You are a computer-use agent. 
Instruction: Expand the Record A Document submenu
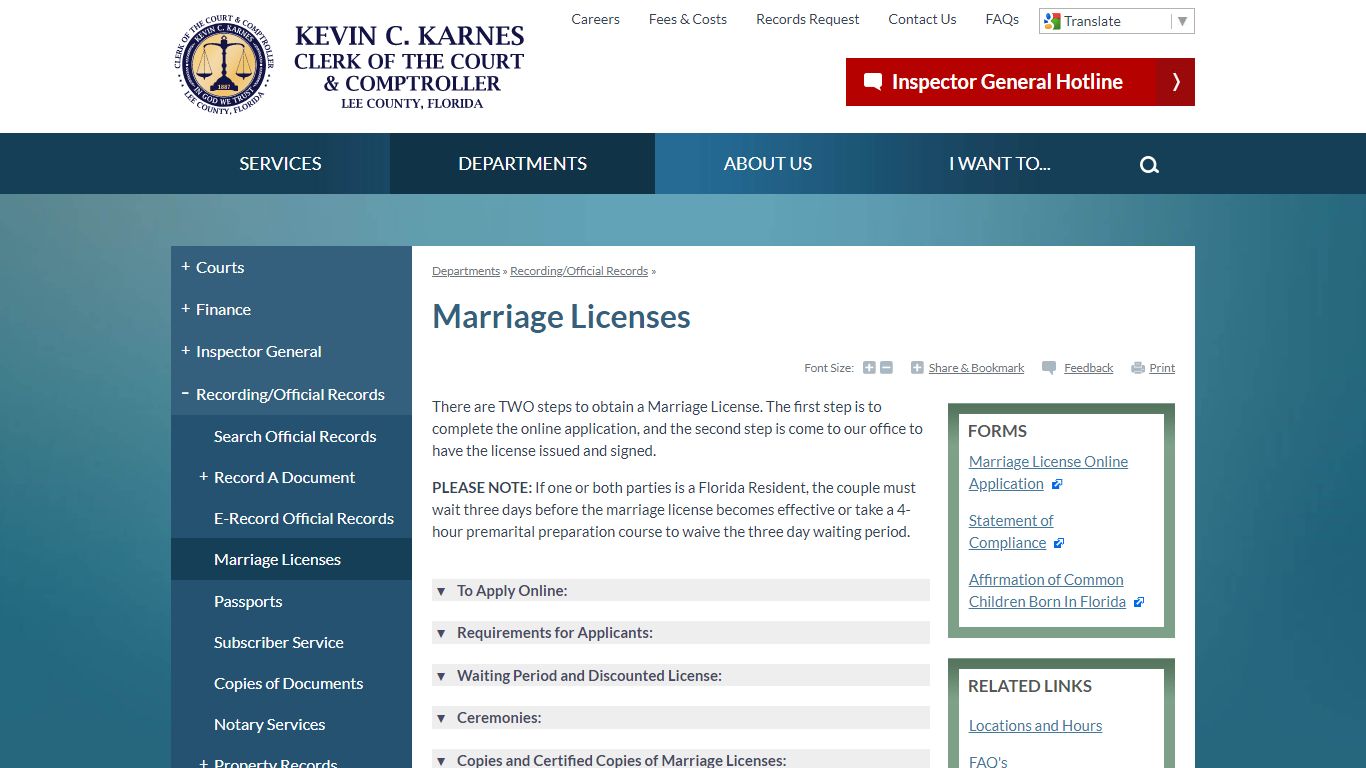tap(203, 477)
